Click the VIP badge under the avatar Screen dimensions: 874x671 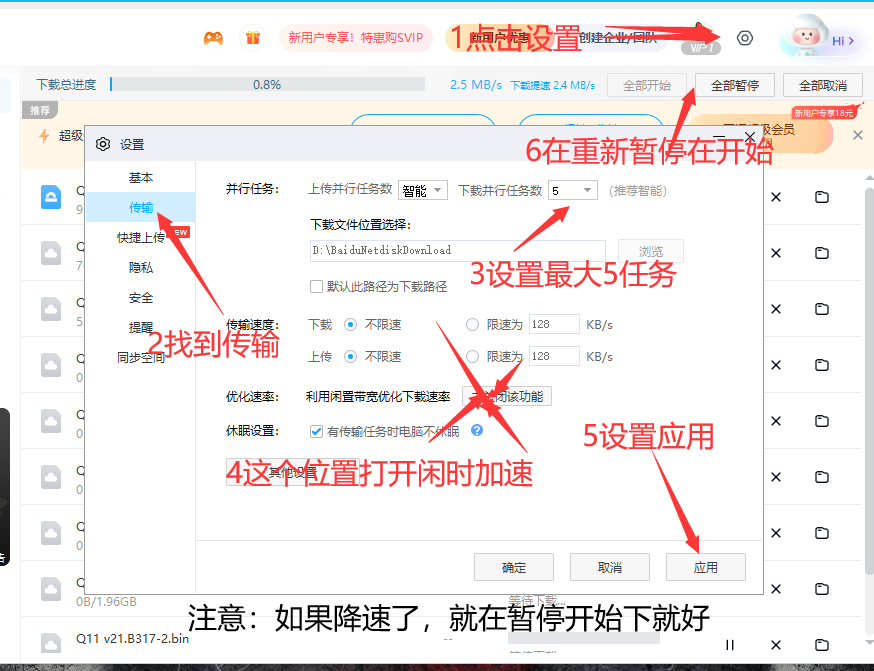(x=700, y=47)
